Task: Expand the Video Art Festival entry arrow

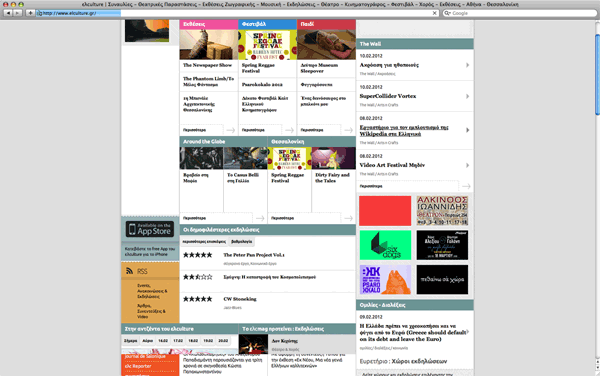Action: [x=467, y=165]
